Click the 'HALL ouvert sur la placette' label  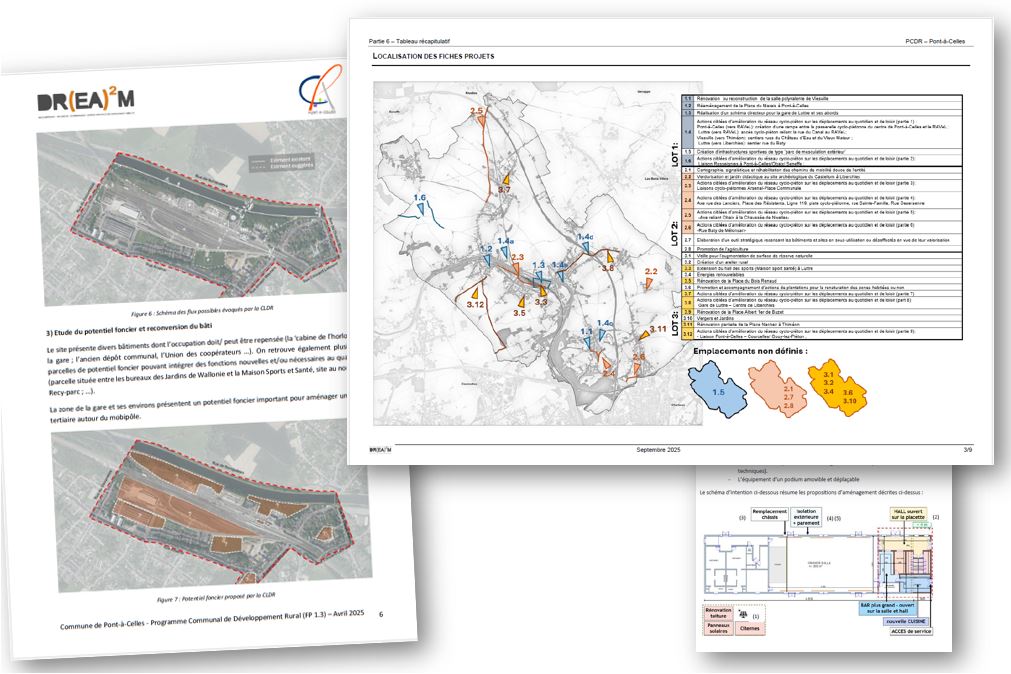(x=909, y=516)
